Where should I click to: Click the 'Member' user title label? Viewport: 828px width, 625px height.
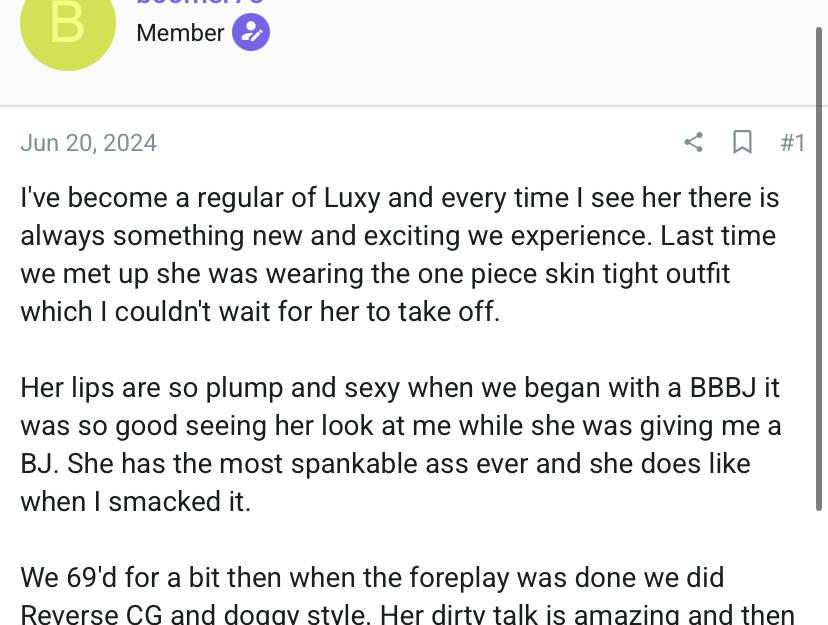click(180, 32)
